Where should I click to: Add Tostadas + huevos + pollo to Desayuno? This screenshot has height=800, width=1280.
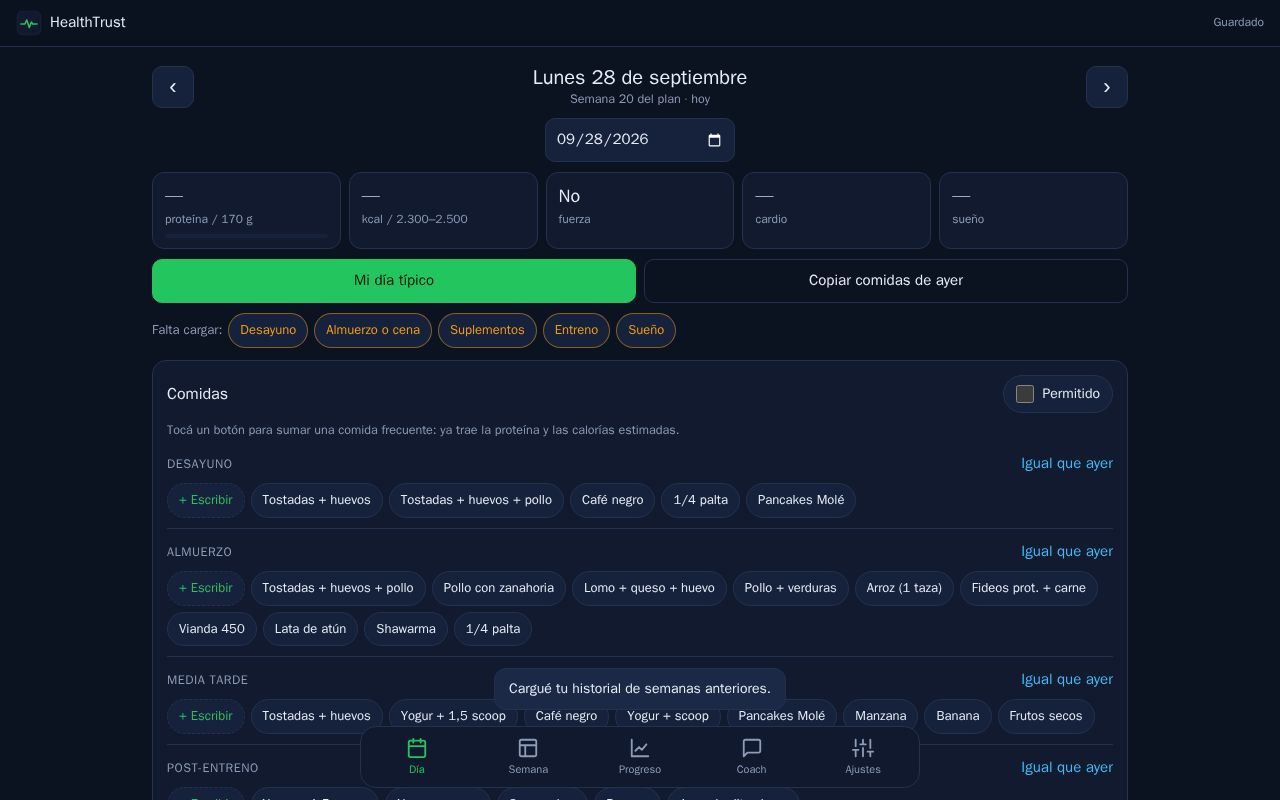pos(476,500)
